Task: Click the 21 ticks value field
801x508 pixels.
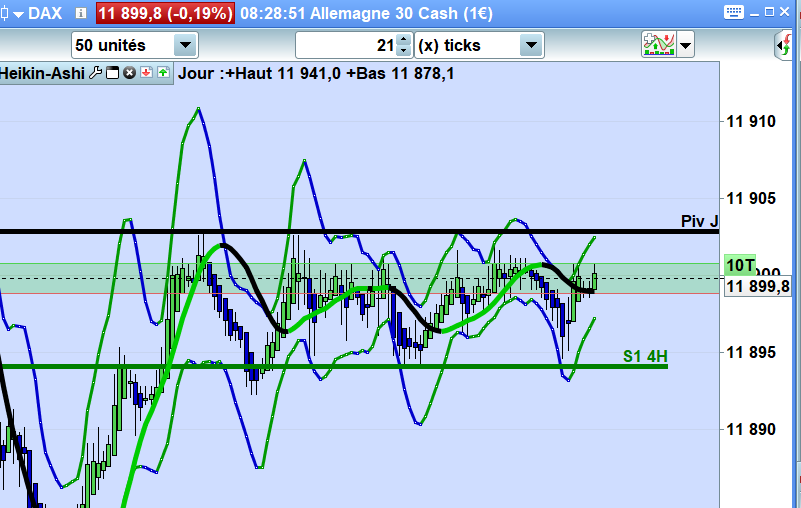Action: pos(346,45)
